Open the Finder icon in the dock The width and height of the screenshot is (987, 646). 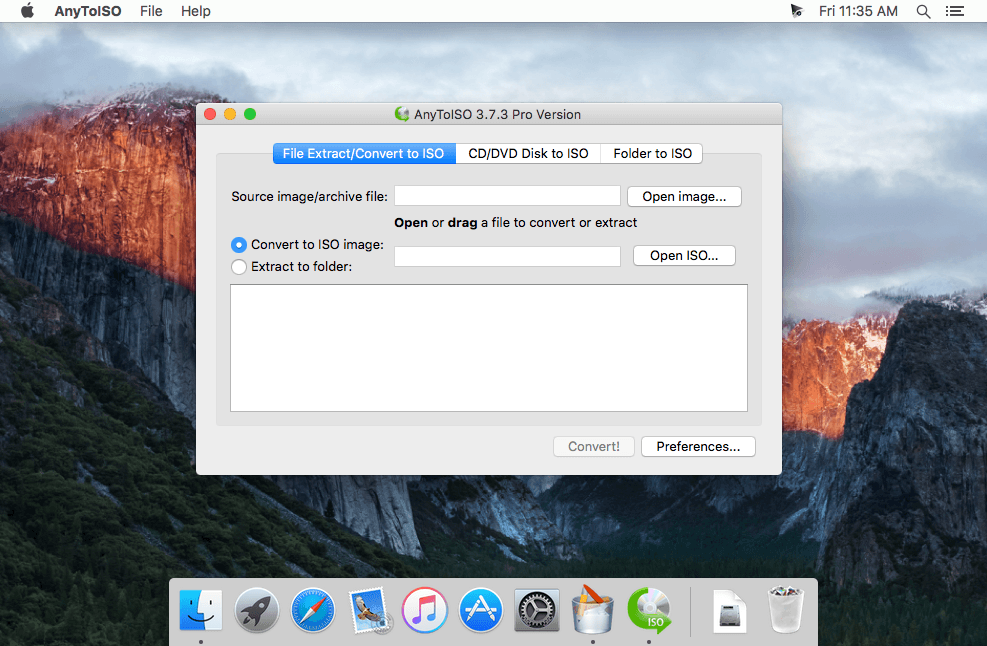point(201,609)
